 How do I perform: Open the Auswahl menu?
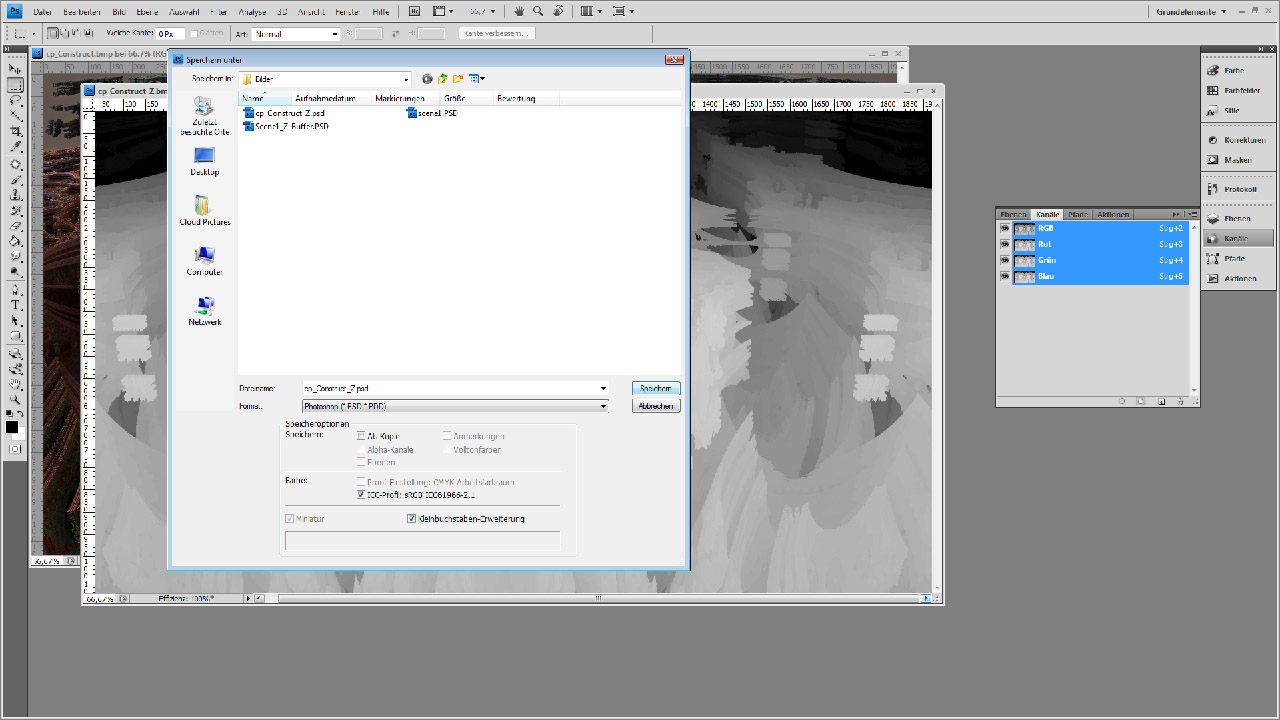tap(184, 11)
